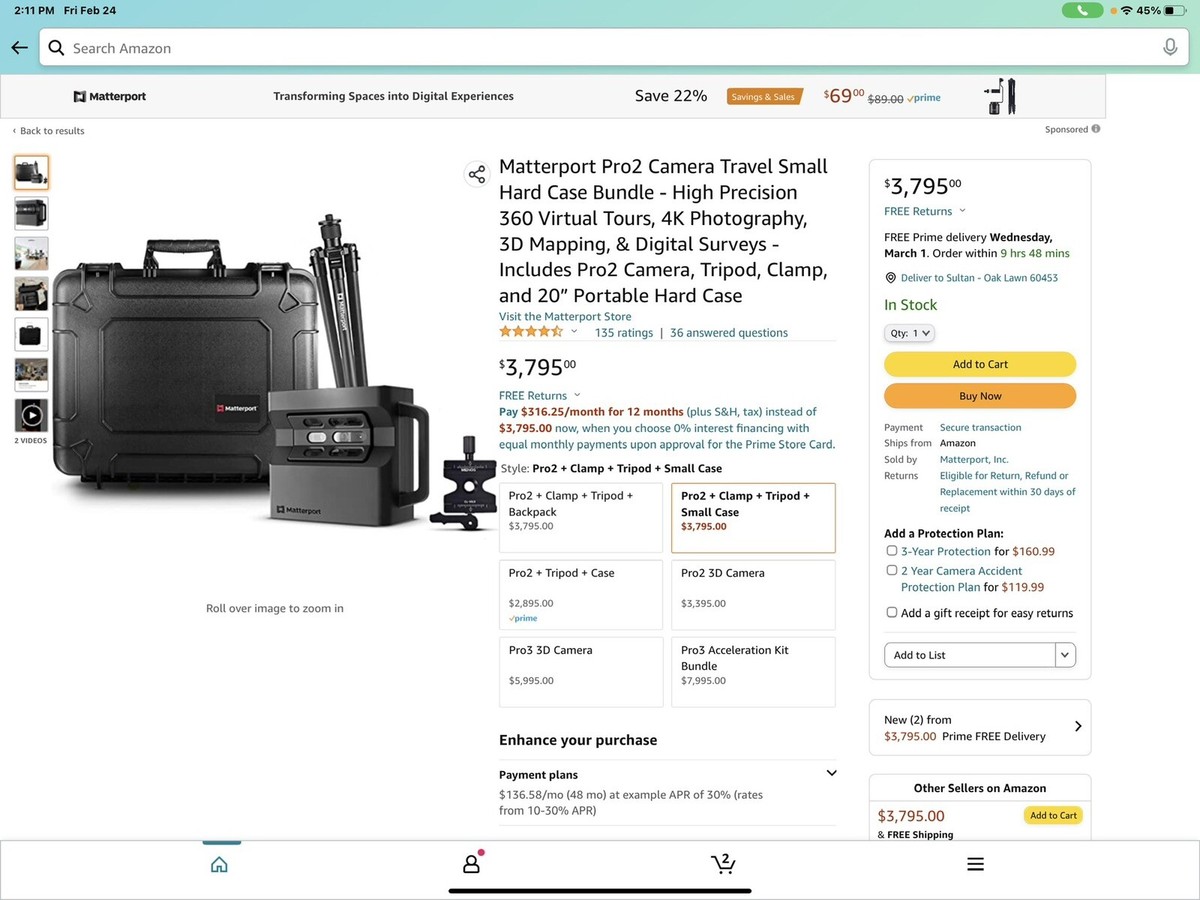This screenshot has width=1200, height=900.
Task: Play the product videos thumbnail
Action: pyautogui.click(x=31, y=415)
